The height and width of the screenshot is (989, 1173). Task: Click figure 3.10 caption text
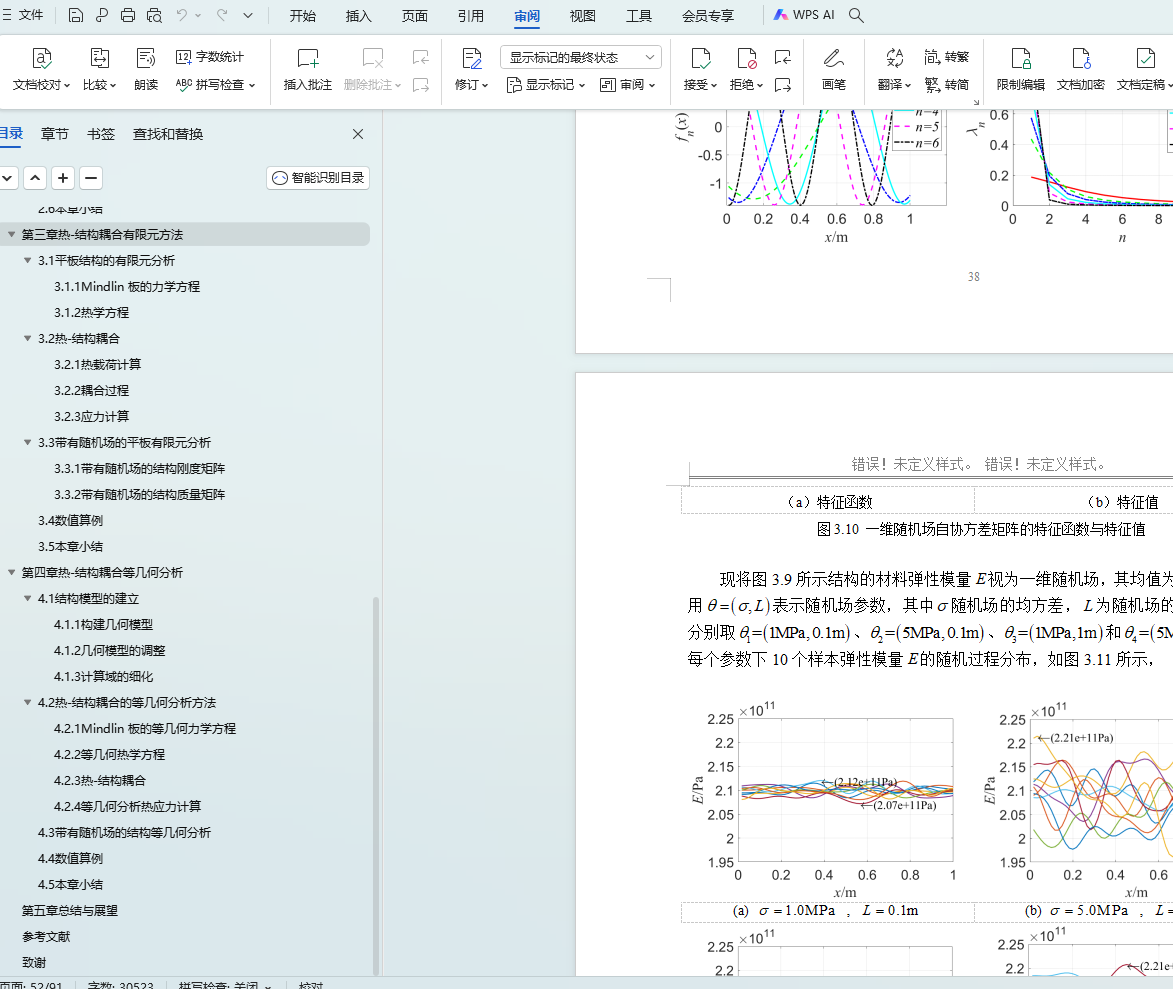pos(981,530)
